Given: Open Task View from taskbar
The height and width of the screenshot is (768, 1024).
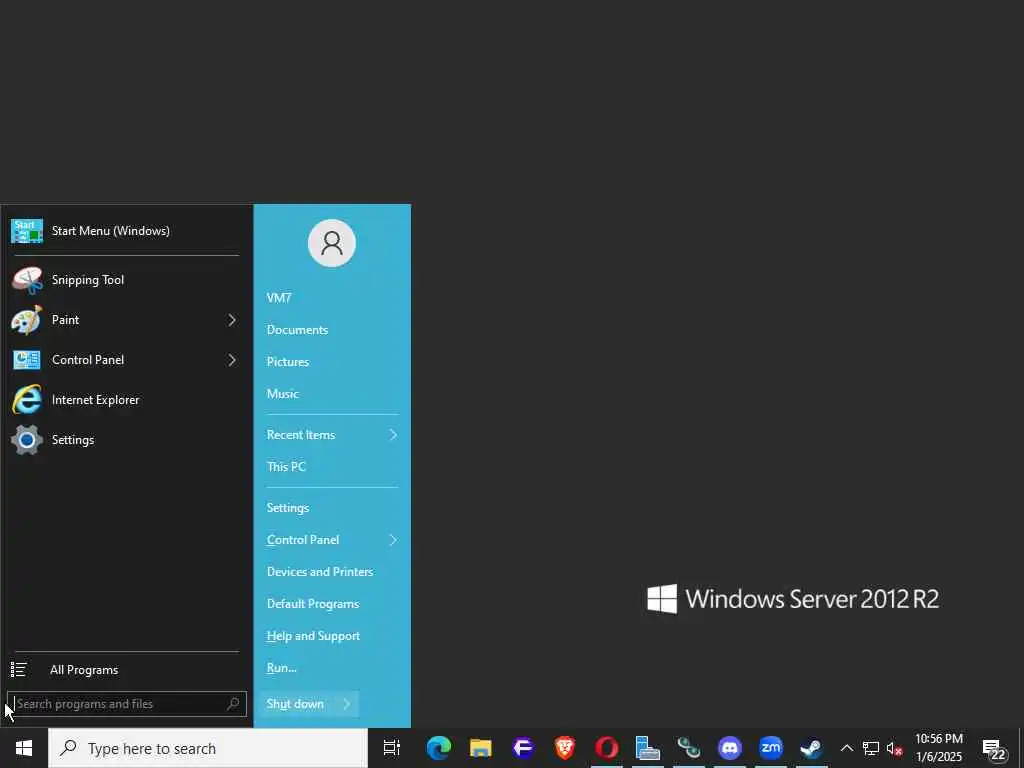Looking at the screenshot, I should click(392, 748).
